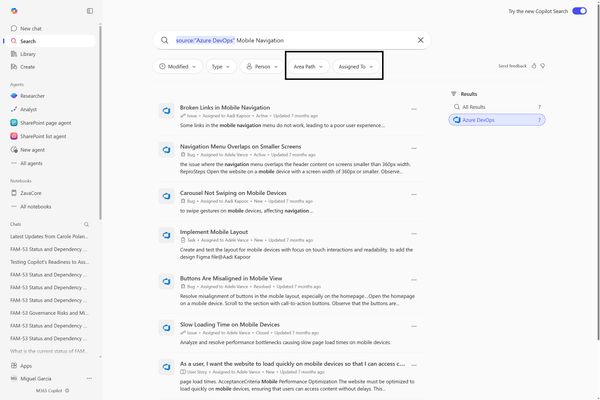Open chat FAM-53 Governance Risks
This screenshot has height=400, width=600.
[x=49, y=313]
